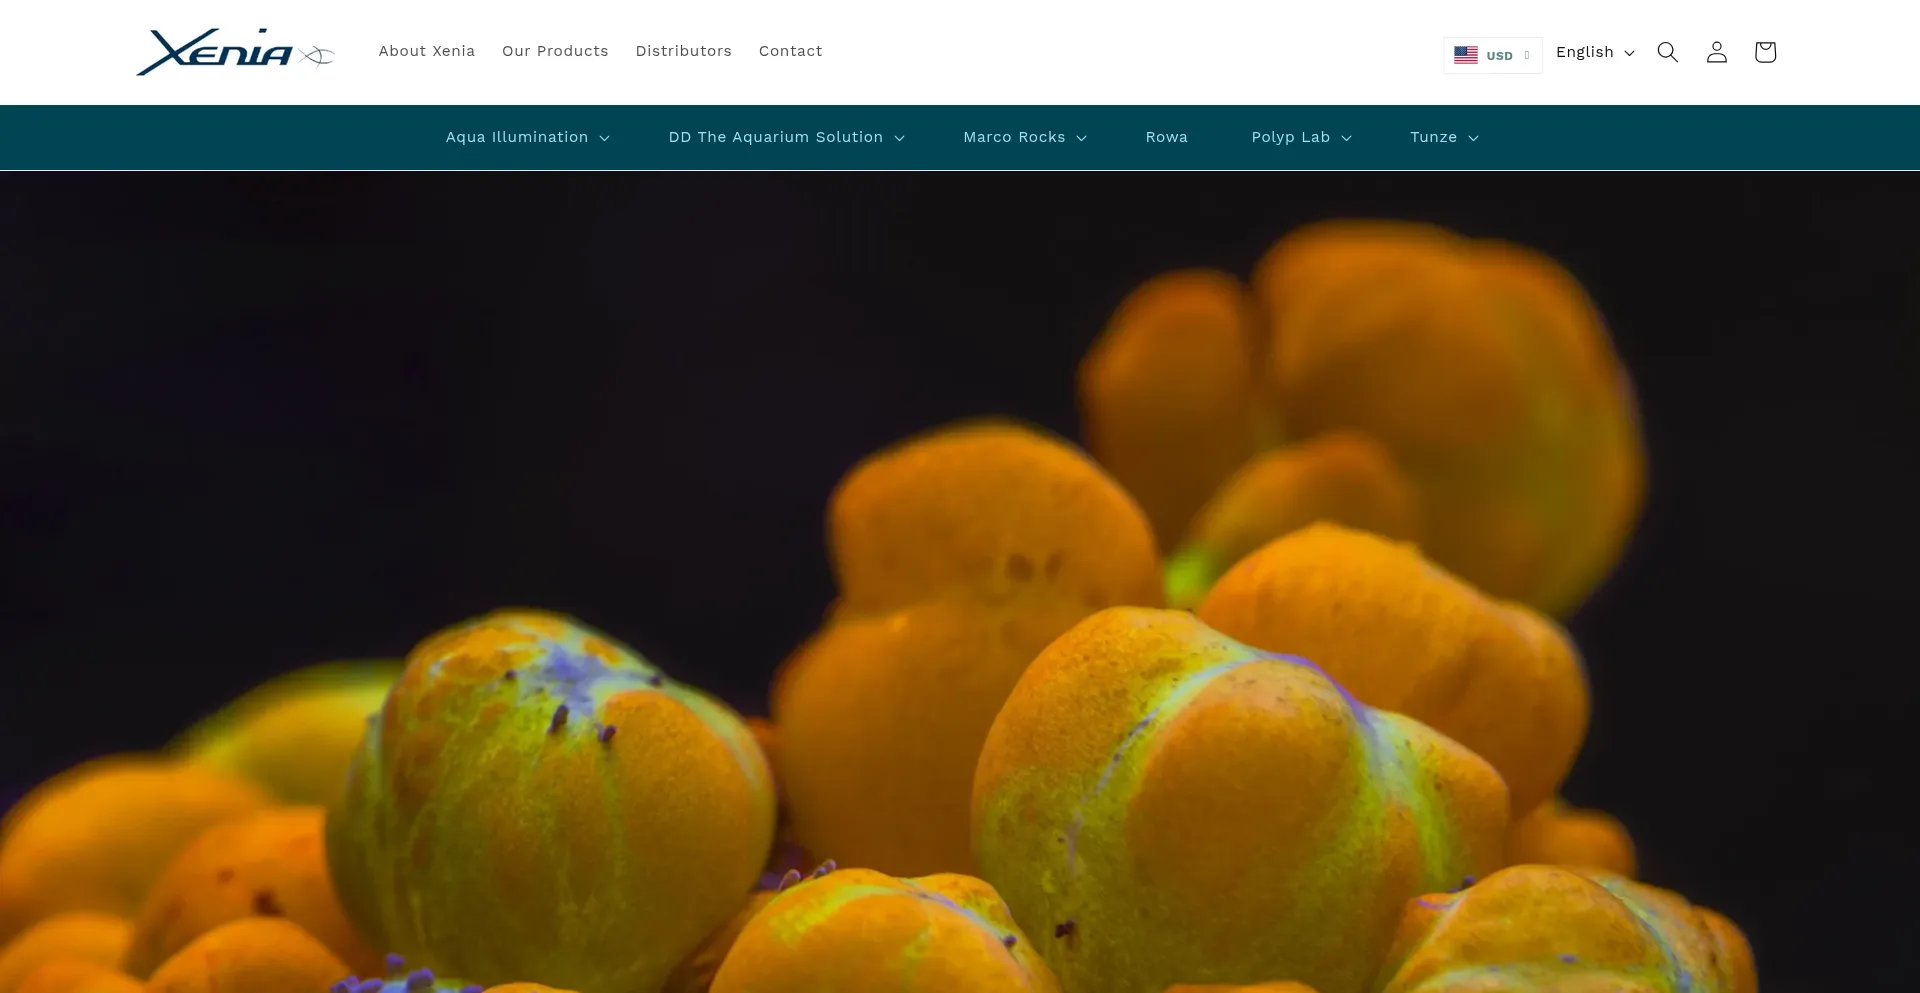Open the Distributors page
Viewport: 1920px width, 993px height.
[683, 51]
